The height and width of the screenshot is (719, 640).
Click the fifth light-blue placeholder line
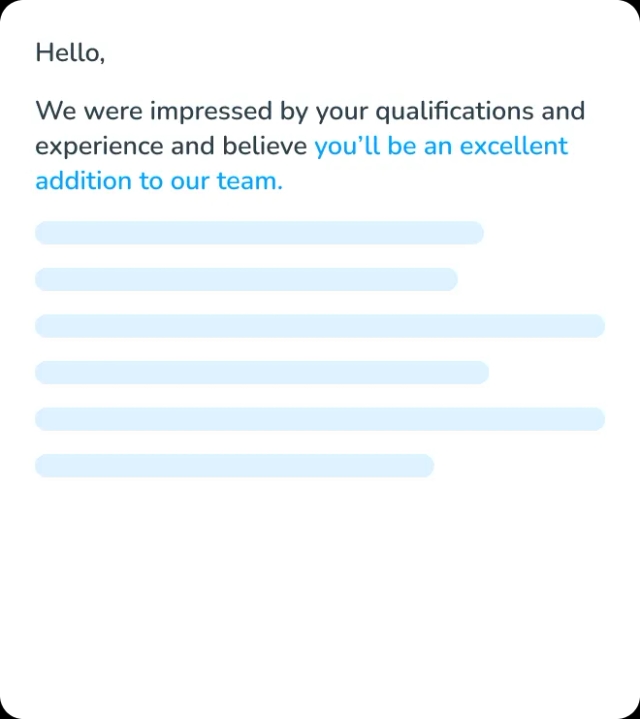[320, 419]
